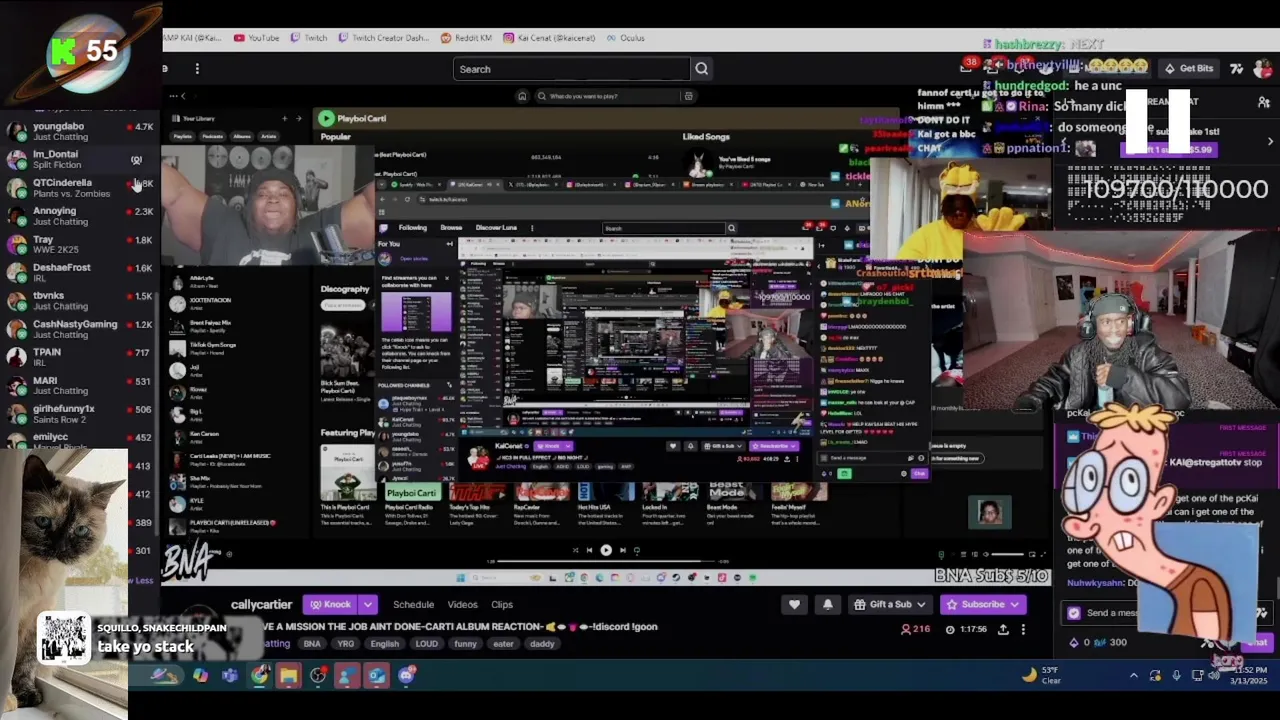The width and height of the screenshot is (1280, 720).
Task: Expand the system tray hidden icons chevron
Action: coord(1133,676)
